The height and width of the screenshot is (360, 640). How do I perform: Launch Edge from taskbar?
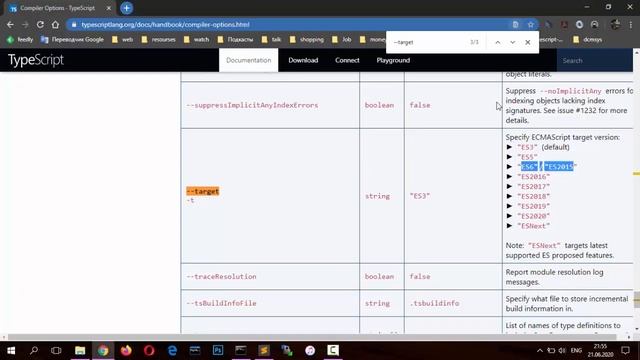click(x=172, y=351)
